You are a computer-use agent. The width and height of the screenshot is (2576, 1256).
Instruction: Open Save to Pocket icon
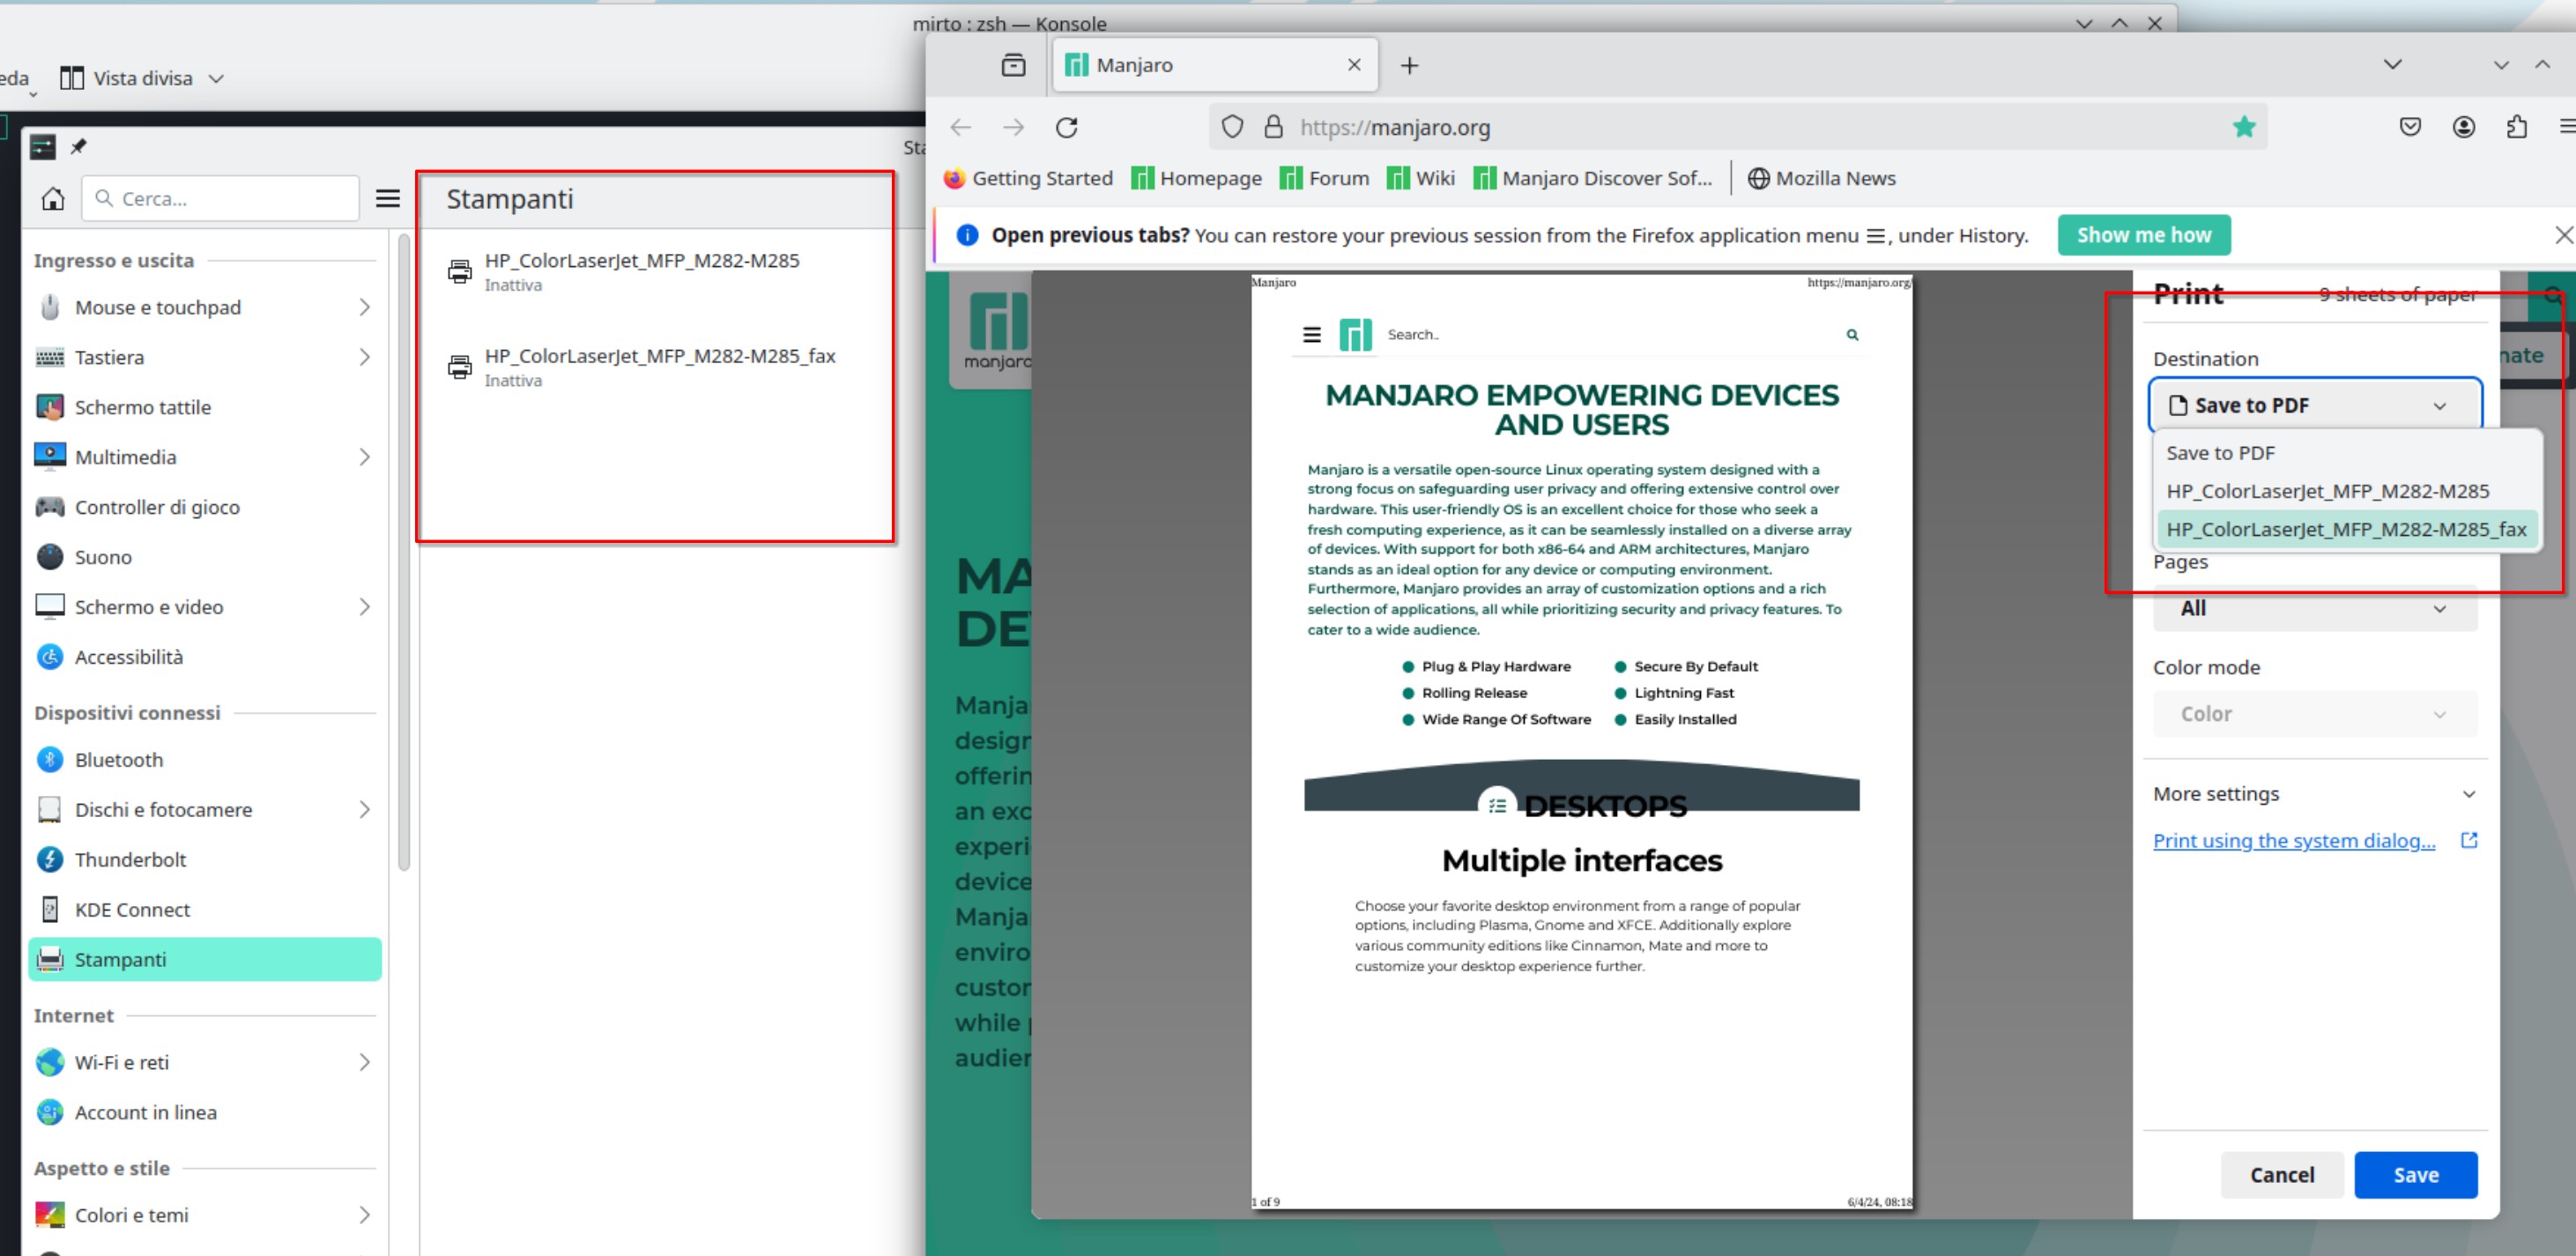(2410, 127)
